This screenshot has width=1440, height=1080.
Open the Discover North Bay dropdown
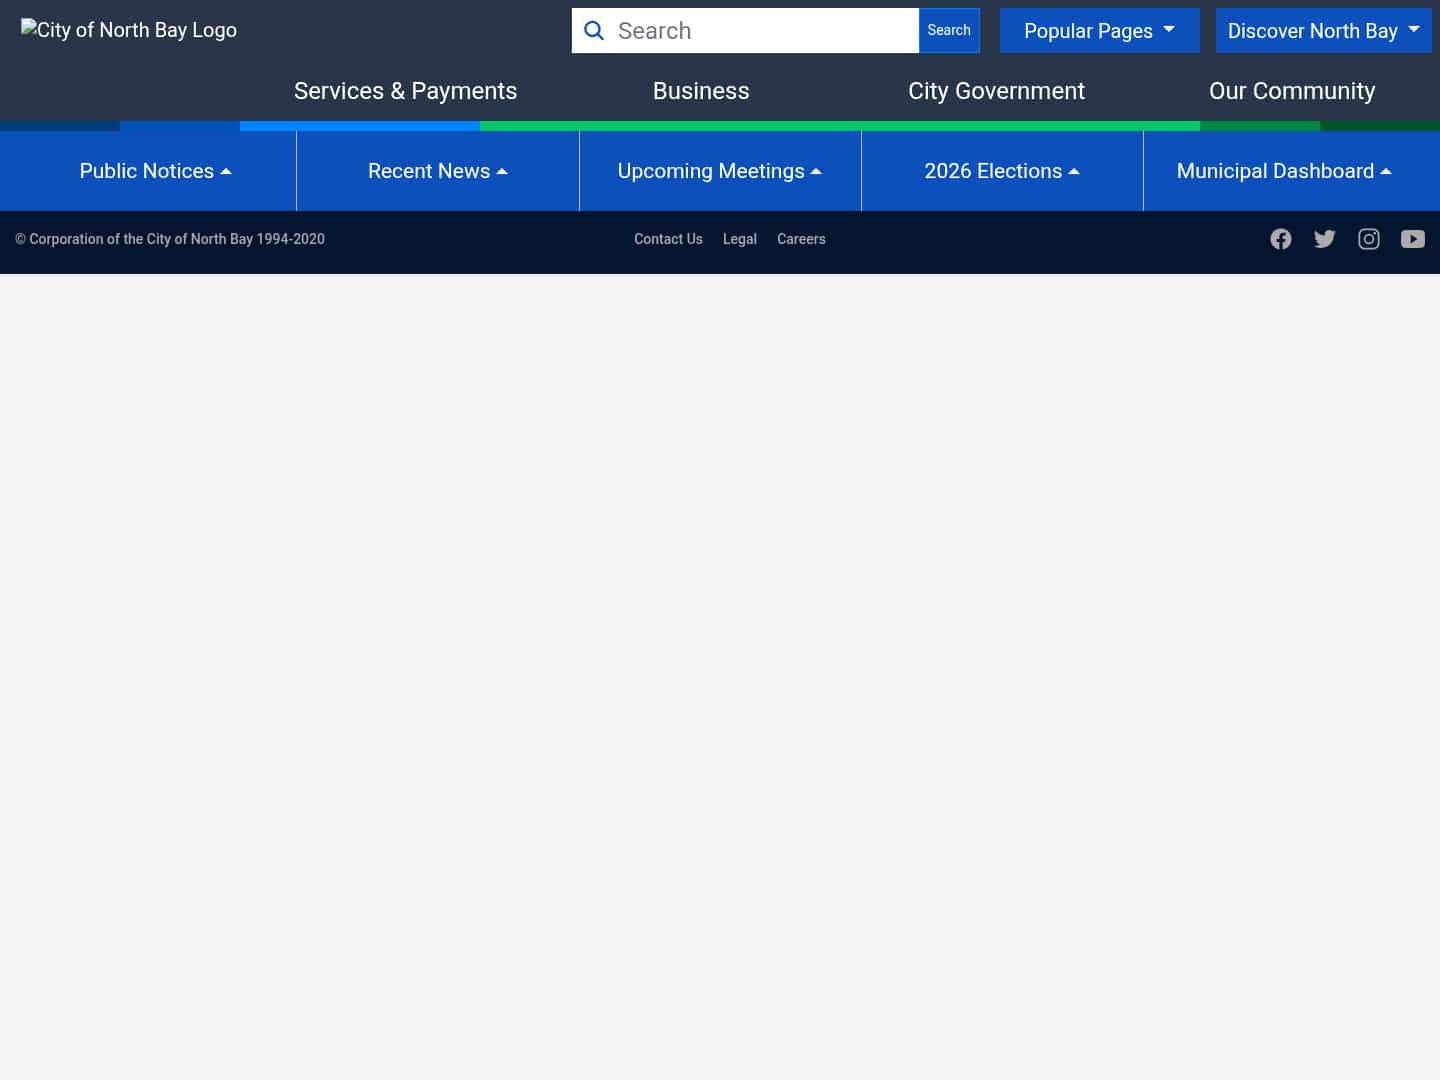coord(1323,31)
